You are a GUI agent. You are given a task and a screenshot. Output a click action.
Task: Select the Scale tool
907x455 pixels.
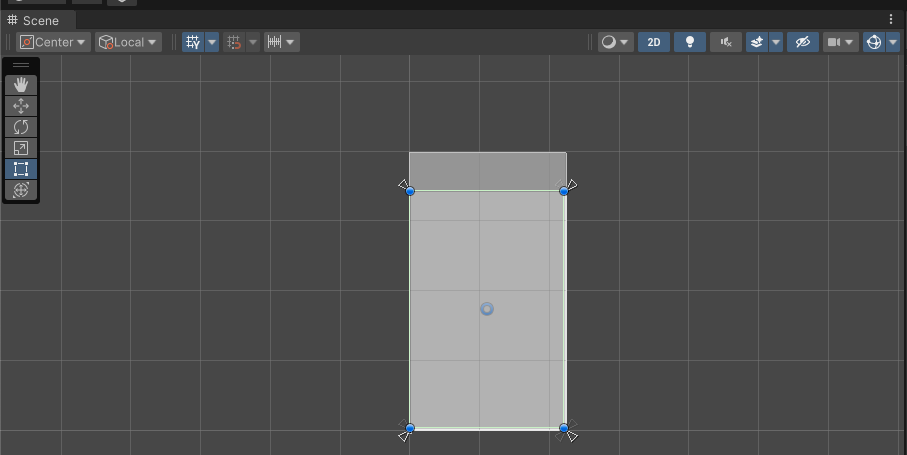[x=21, y=148]
